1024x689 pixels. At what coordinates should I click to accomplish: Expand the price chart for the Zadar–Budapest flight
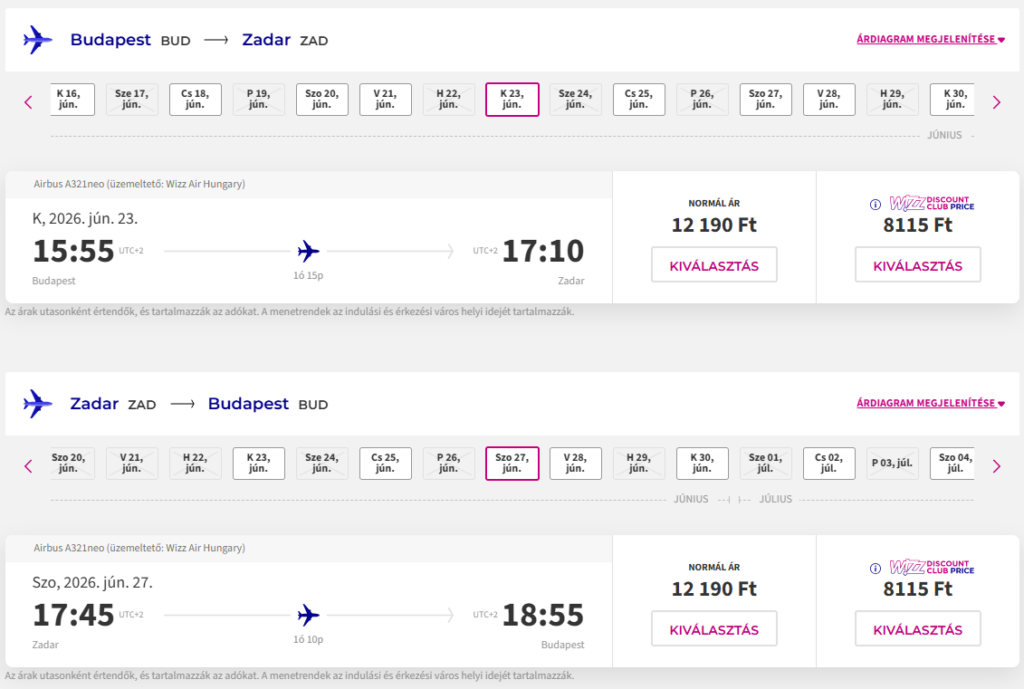[x=930, y=404]
